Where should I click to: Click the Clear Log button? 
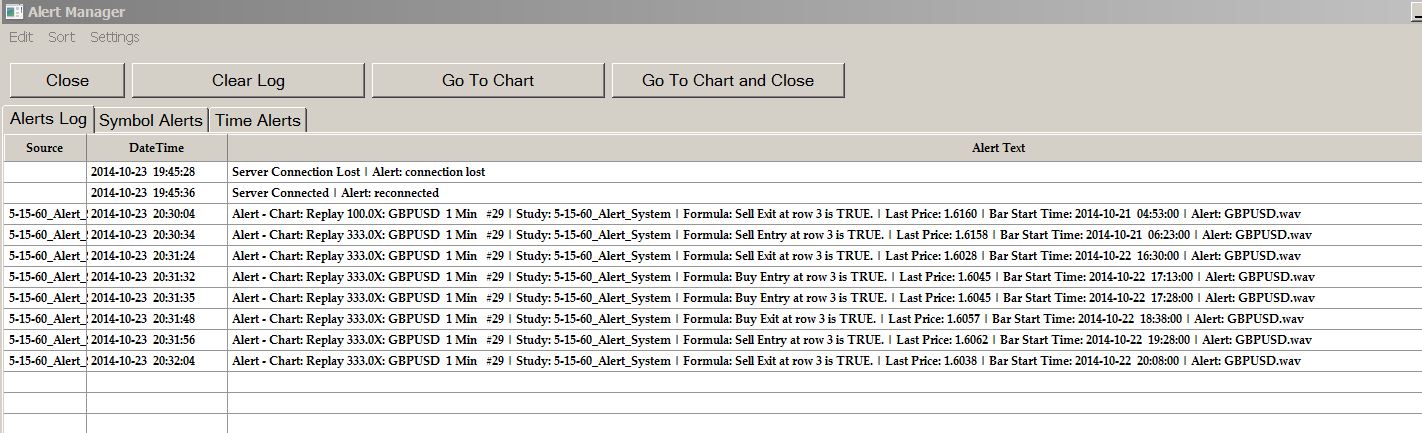248,80
